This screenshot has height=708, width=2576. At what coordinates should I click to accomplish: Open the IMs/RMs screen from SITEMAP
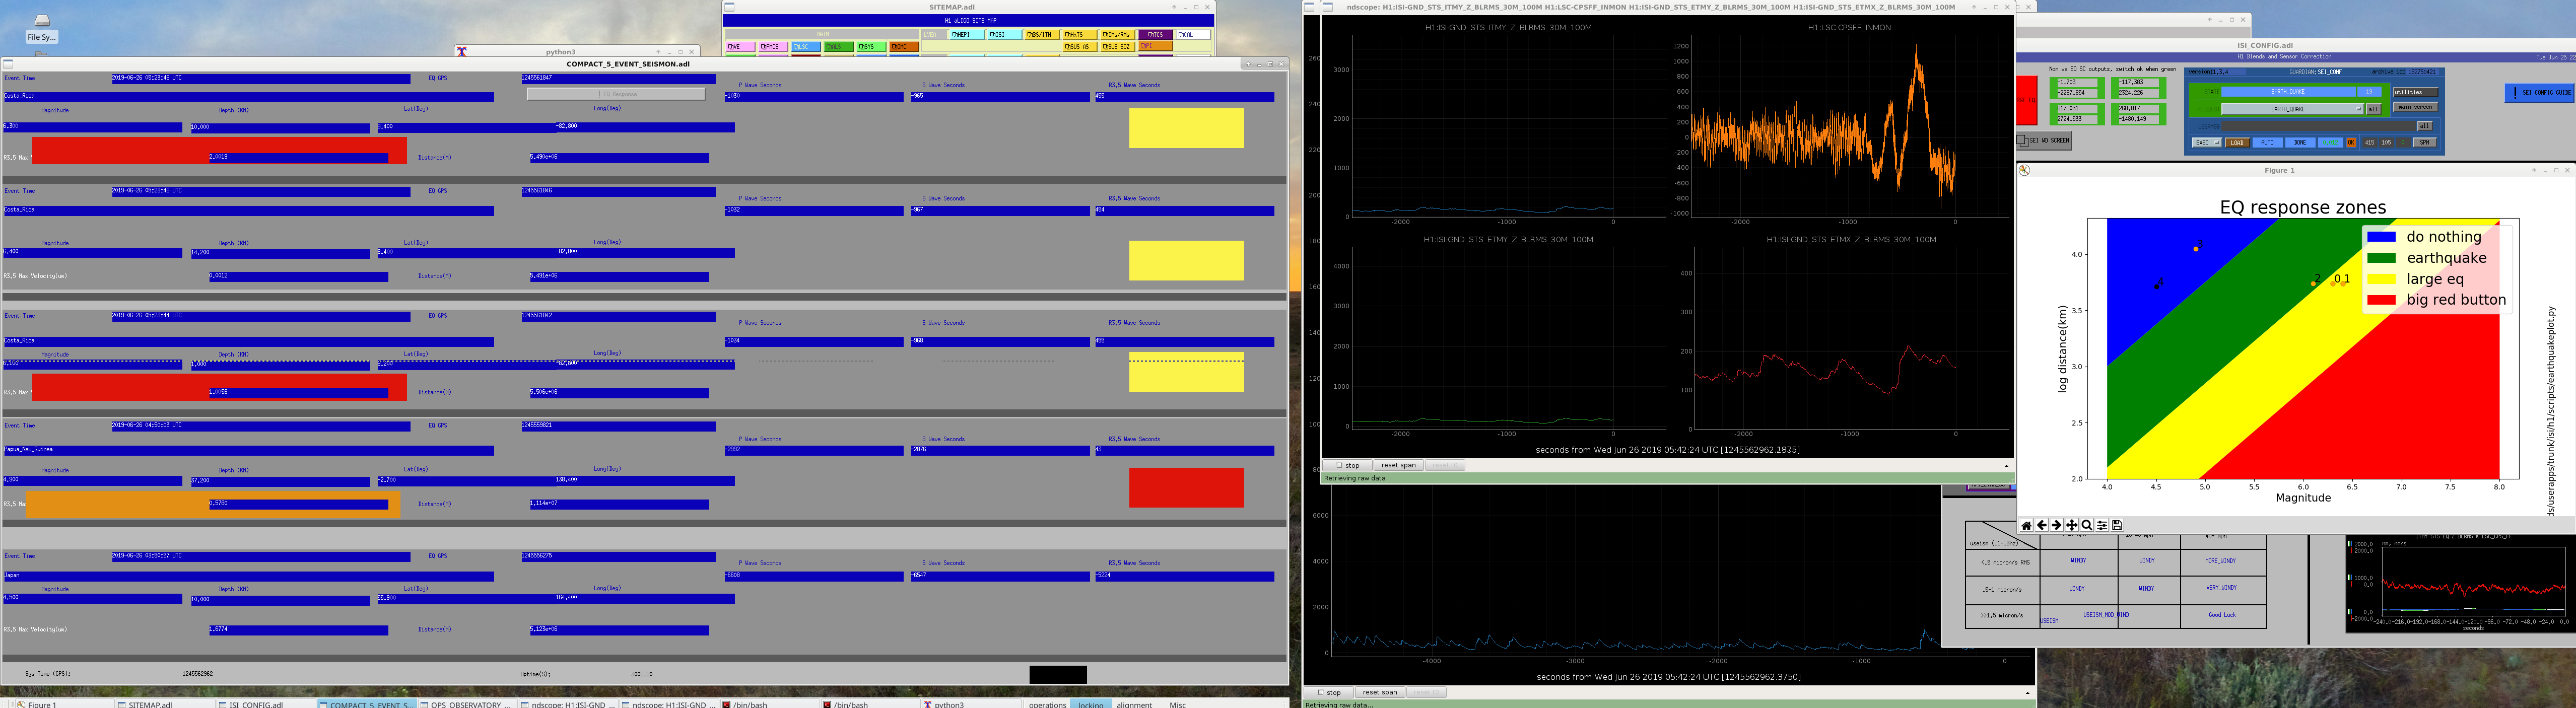coord(1118,35)
